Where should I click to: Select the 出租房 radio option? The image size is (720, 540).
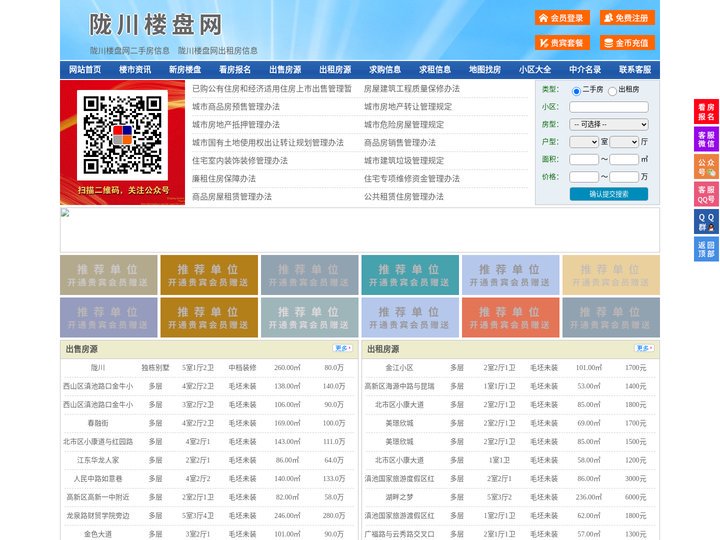coord(612,91)
